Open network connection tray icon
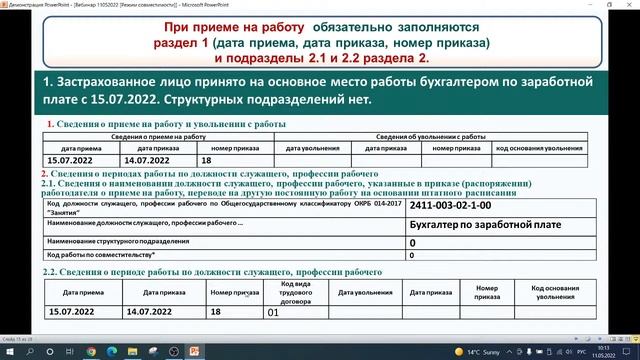Image resolution: width=640 pixels, height=360 pixels. 559,352
